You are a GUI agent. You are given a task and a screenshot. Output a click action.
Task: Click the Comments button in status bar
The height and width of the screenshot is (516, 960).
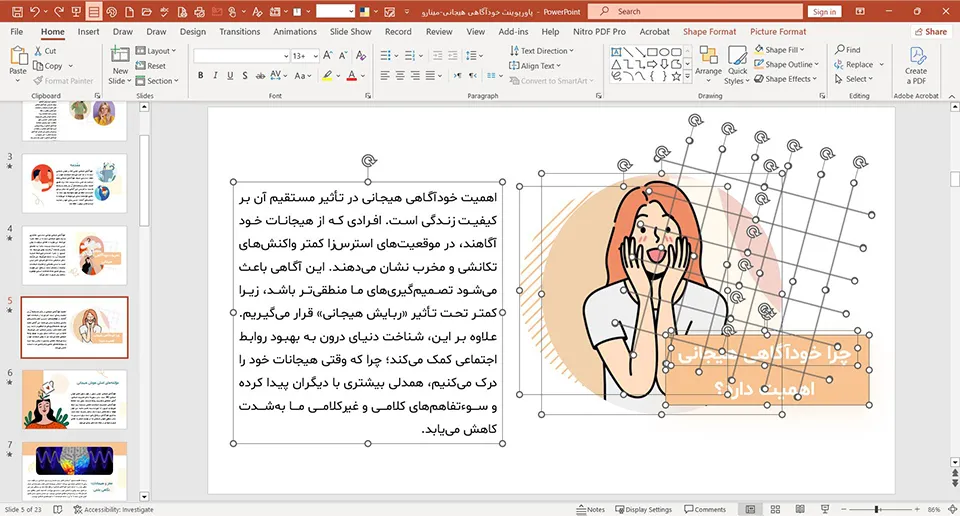click(705, 509)
